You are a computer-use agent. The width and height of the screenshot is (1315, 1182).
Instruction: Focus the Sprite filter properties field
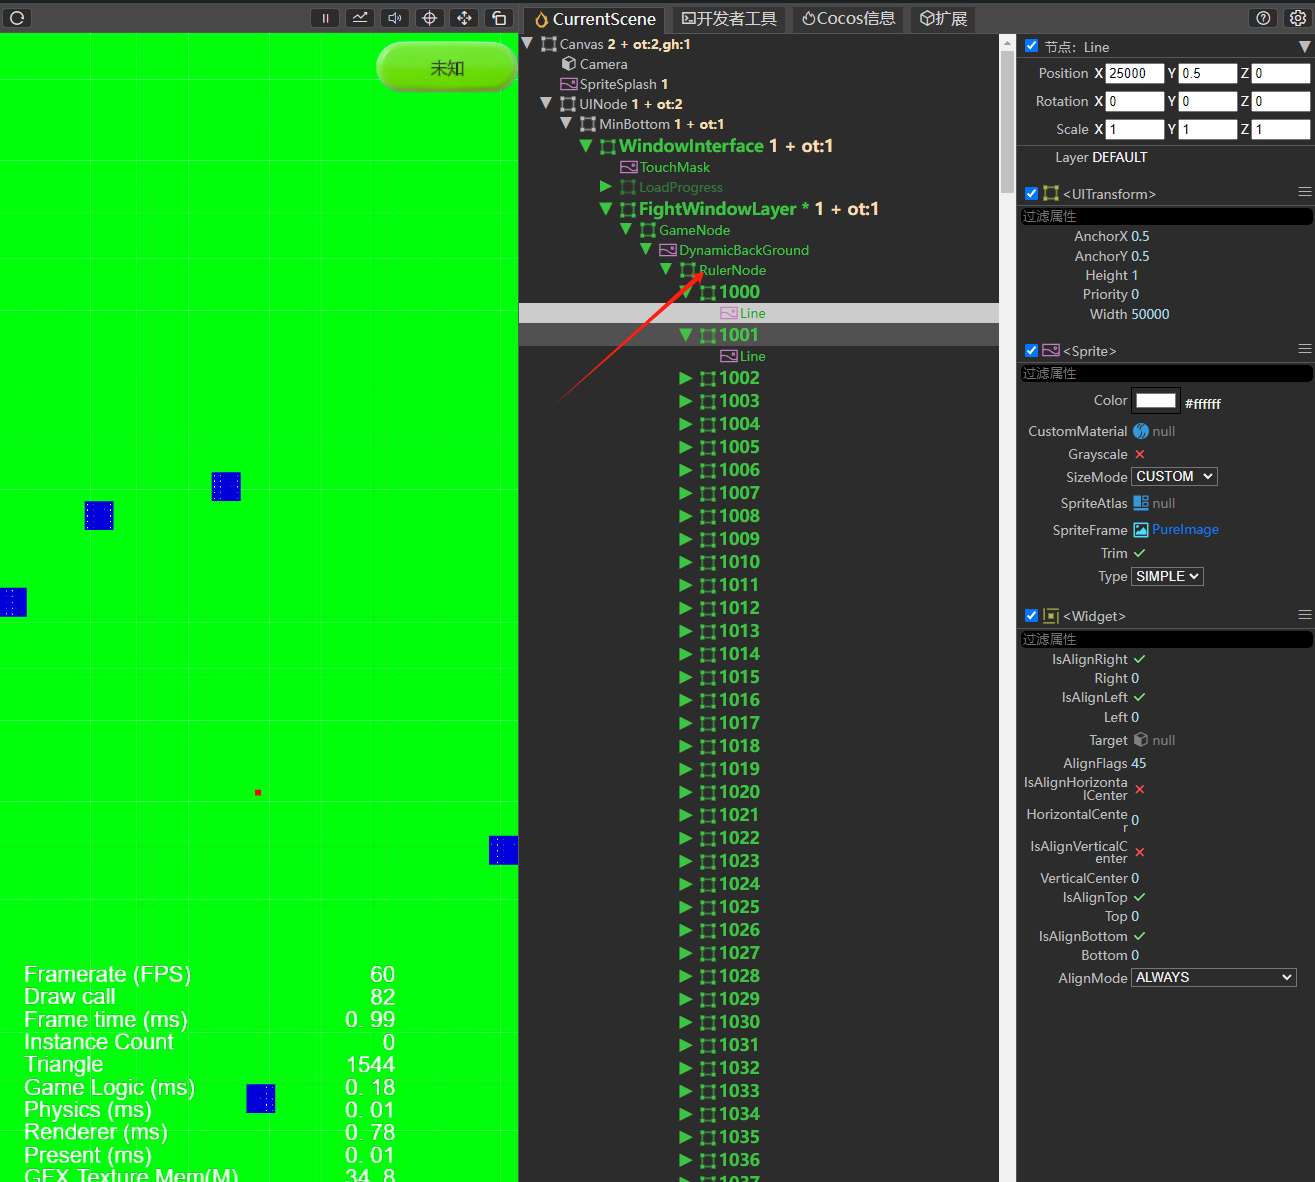[1166, 373]
